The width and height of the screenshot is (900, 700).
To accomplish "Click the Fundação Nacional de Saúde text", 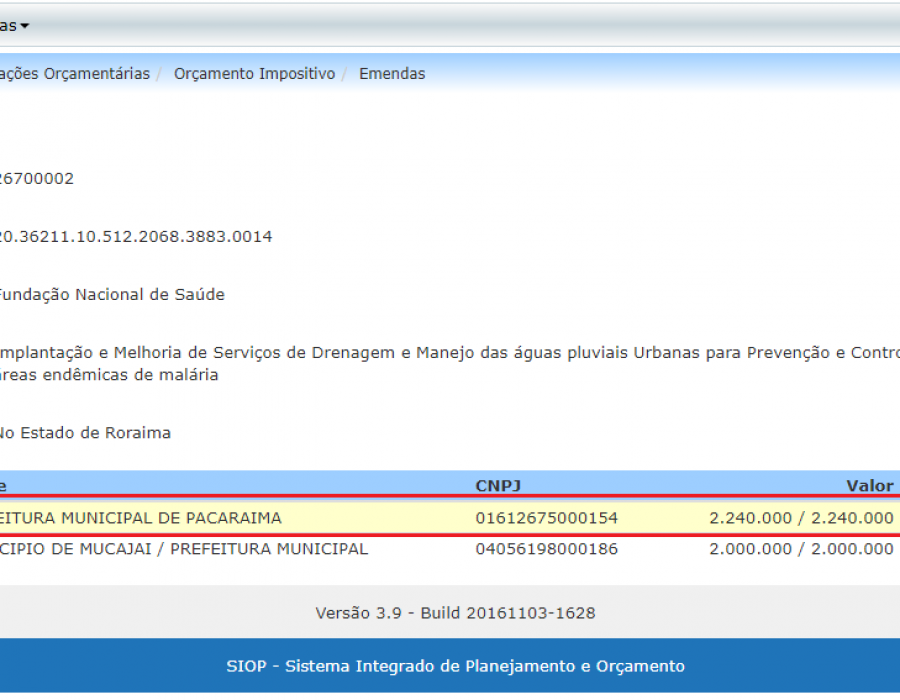I will click(x=112, y=294).
